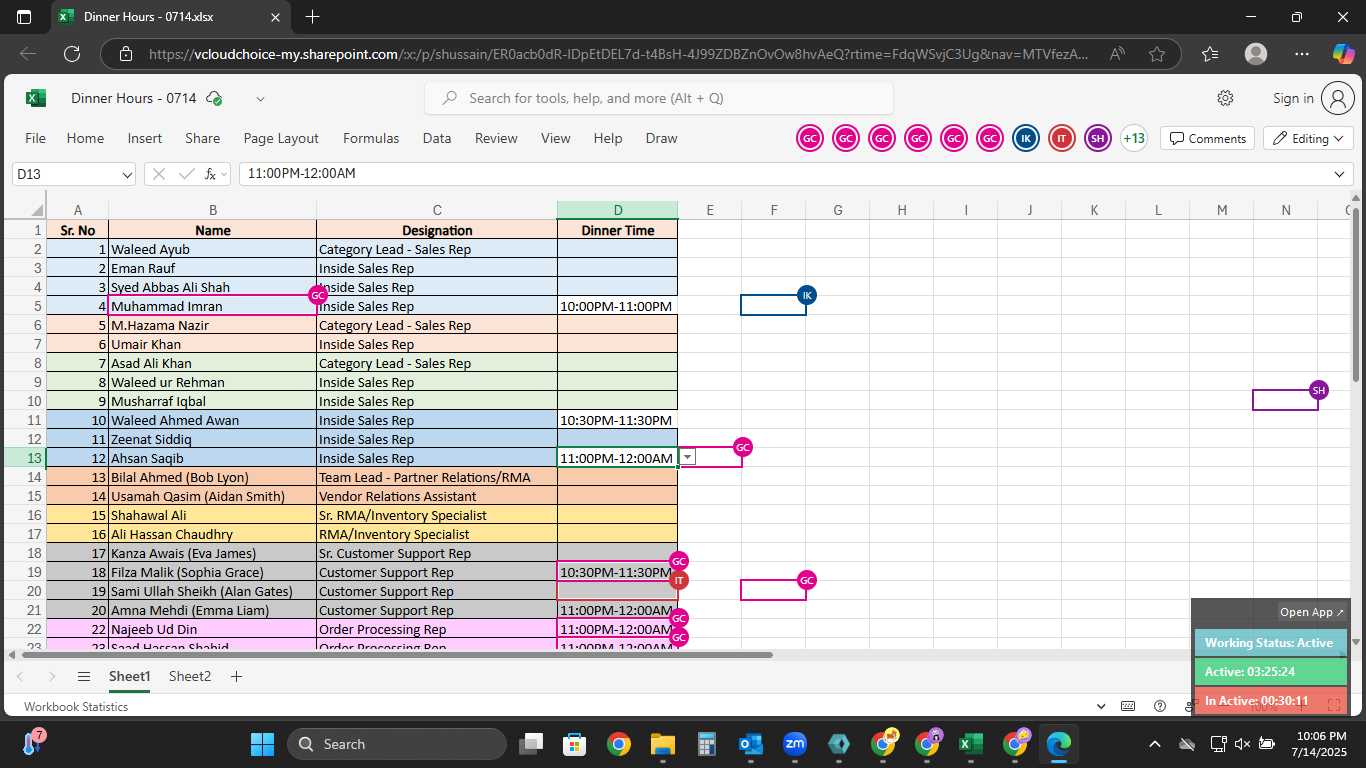Viewport: 1366px width, 768px height.
Task: Open the Favorites list icon
Action: pyautogui.click(x=1211, y=54)
